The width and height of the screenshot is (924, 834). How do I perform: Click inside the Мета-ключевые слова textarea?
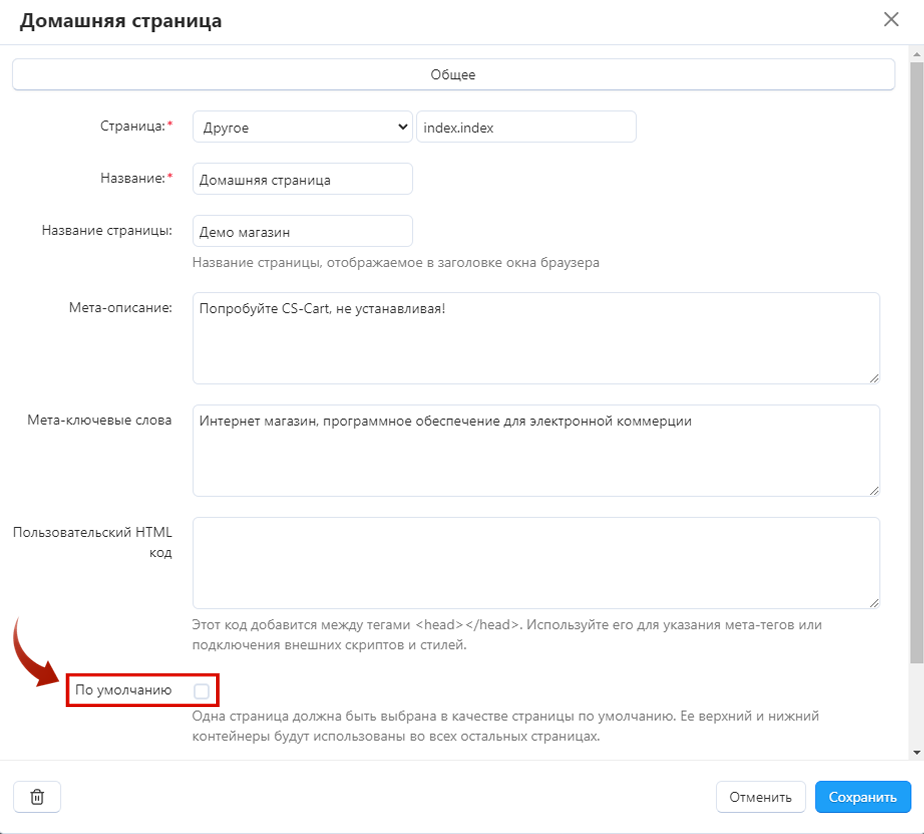click(x=536, y=451)
